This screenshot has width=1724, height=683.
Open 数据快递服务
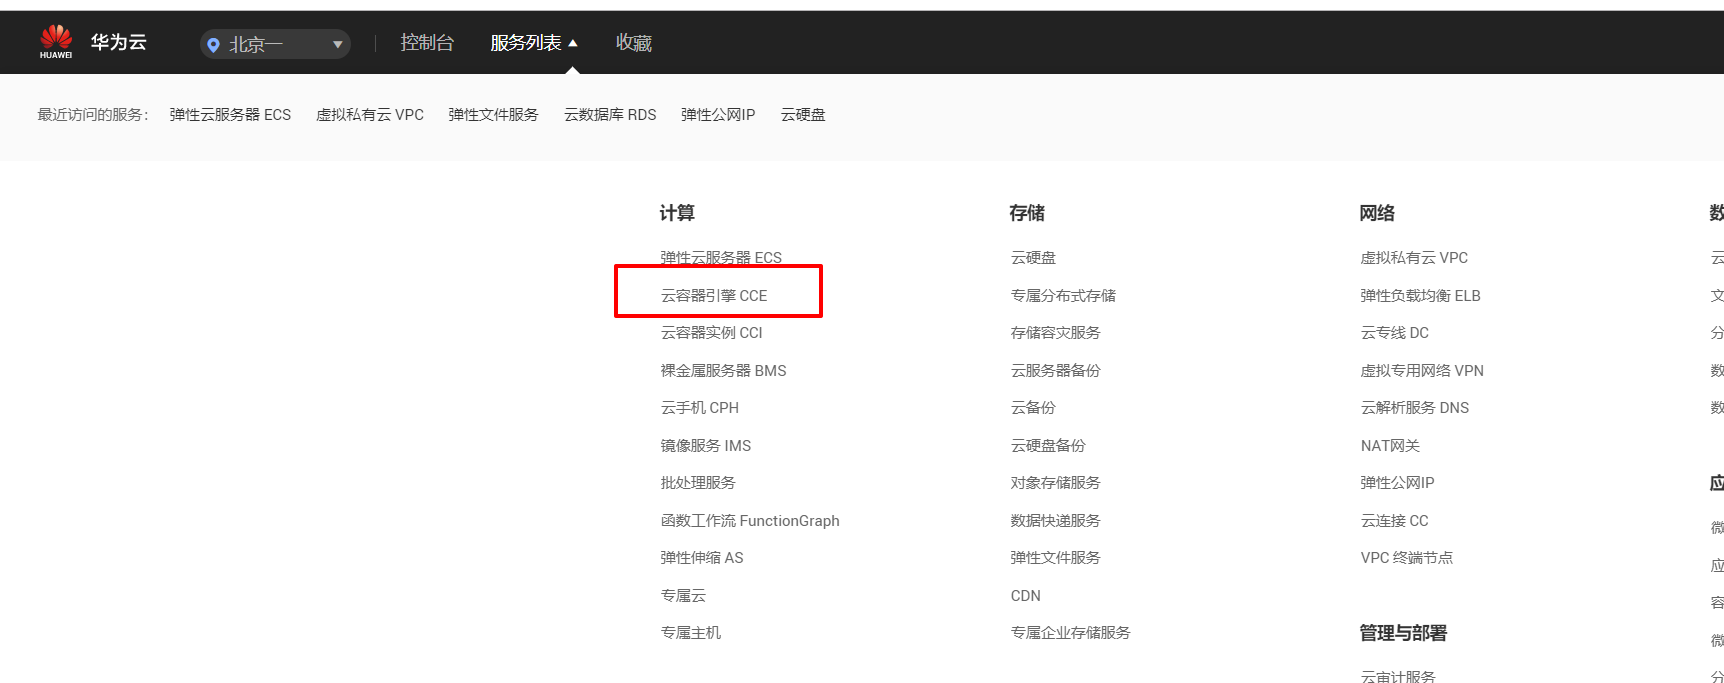point(1056,521)
